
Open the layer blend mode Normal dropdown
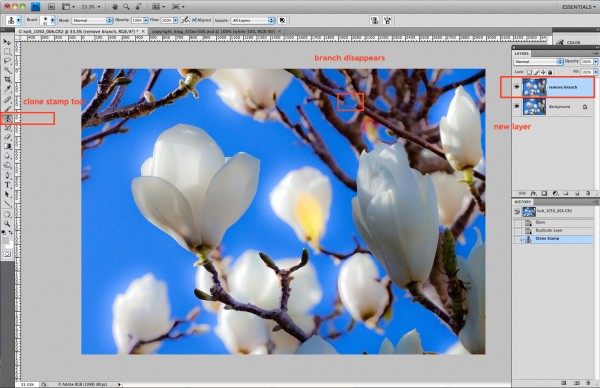click(538, 62)
